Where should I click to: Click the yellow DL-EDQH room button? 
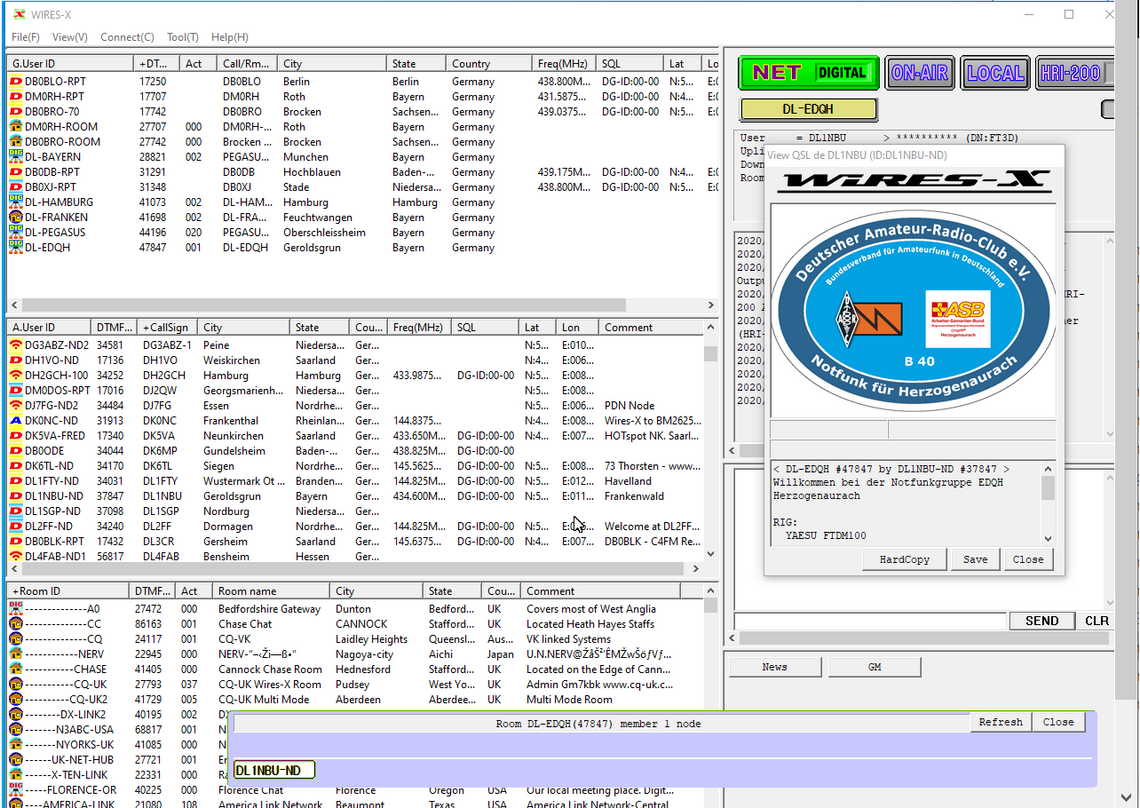click(x=808, y=109)
